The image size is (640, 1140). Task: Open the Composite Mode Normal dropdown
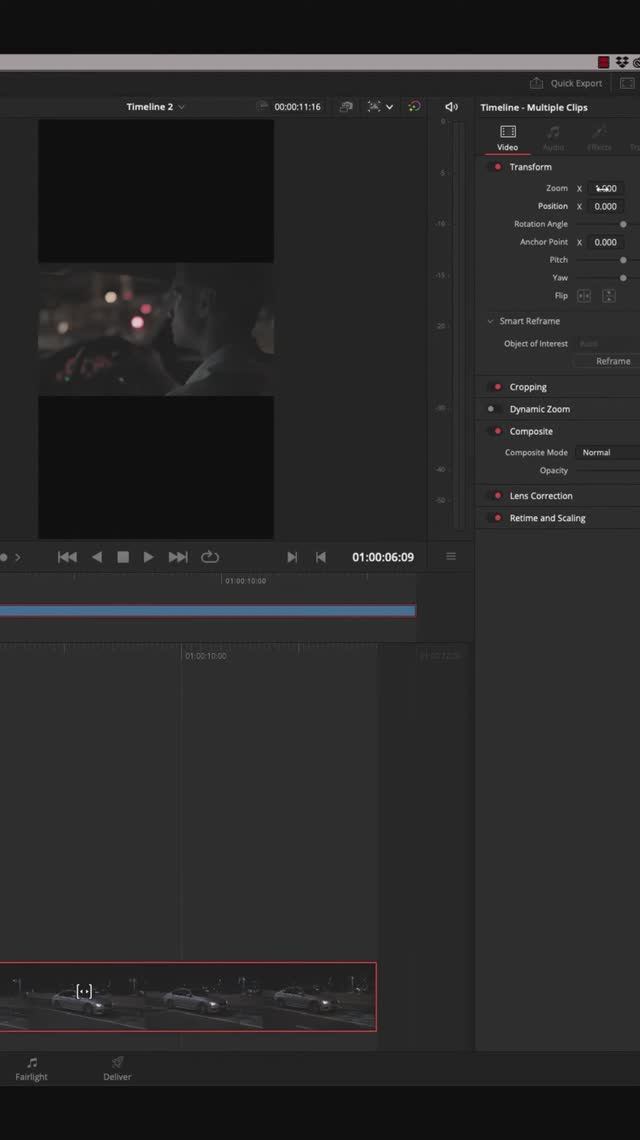[609, 452]
